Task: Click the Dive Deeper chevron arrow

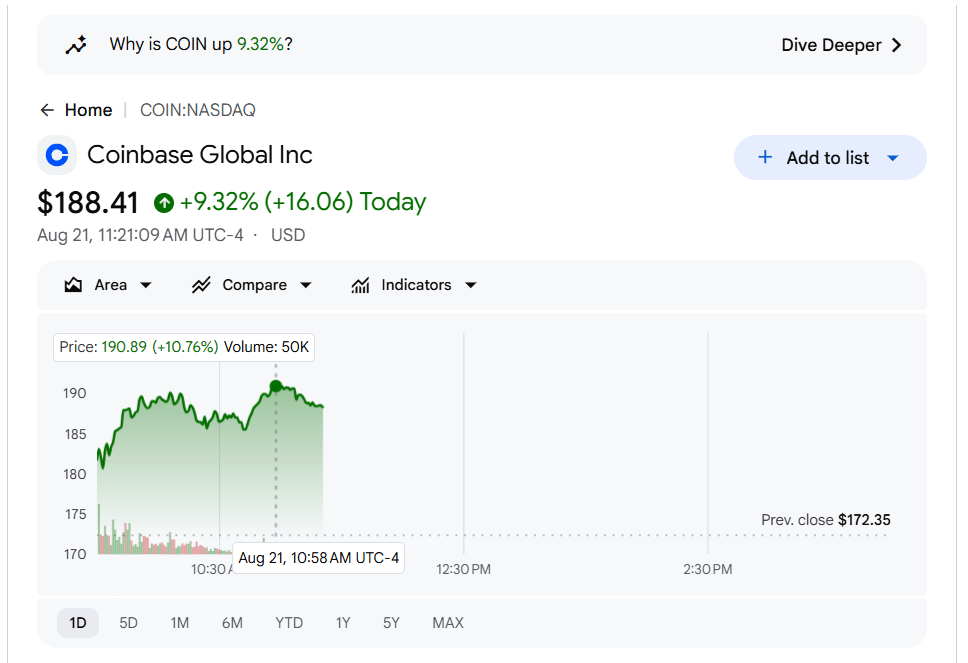Action: [x=896, y=45]
